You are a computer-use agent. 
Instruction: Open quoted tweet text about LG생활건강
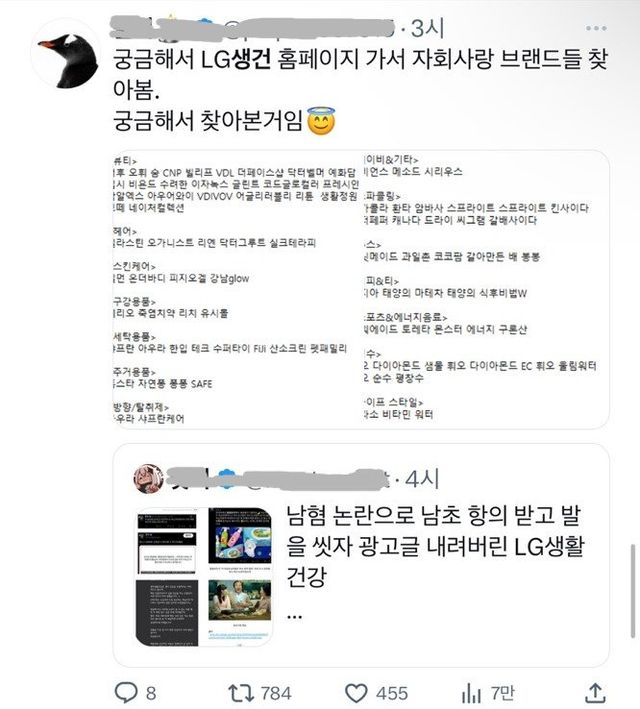(x=434, y=546)
